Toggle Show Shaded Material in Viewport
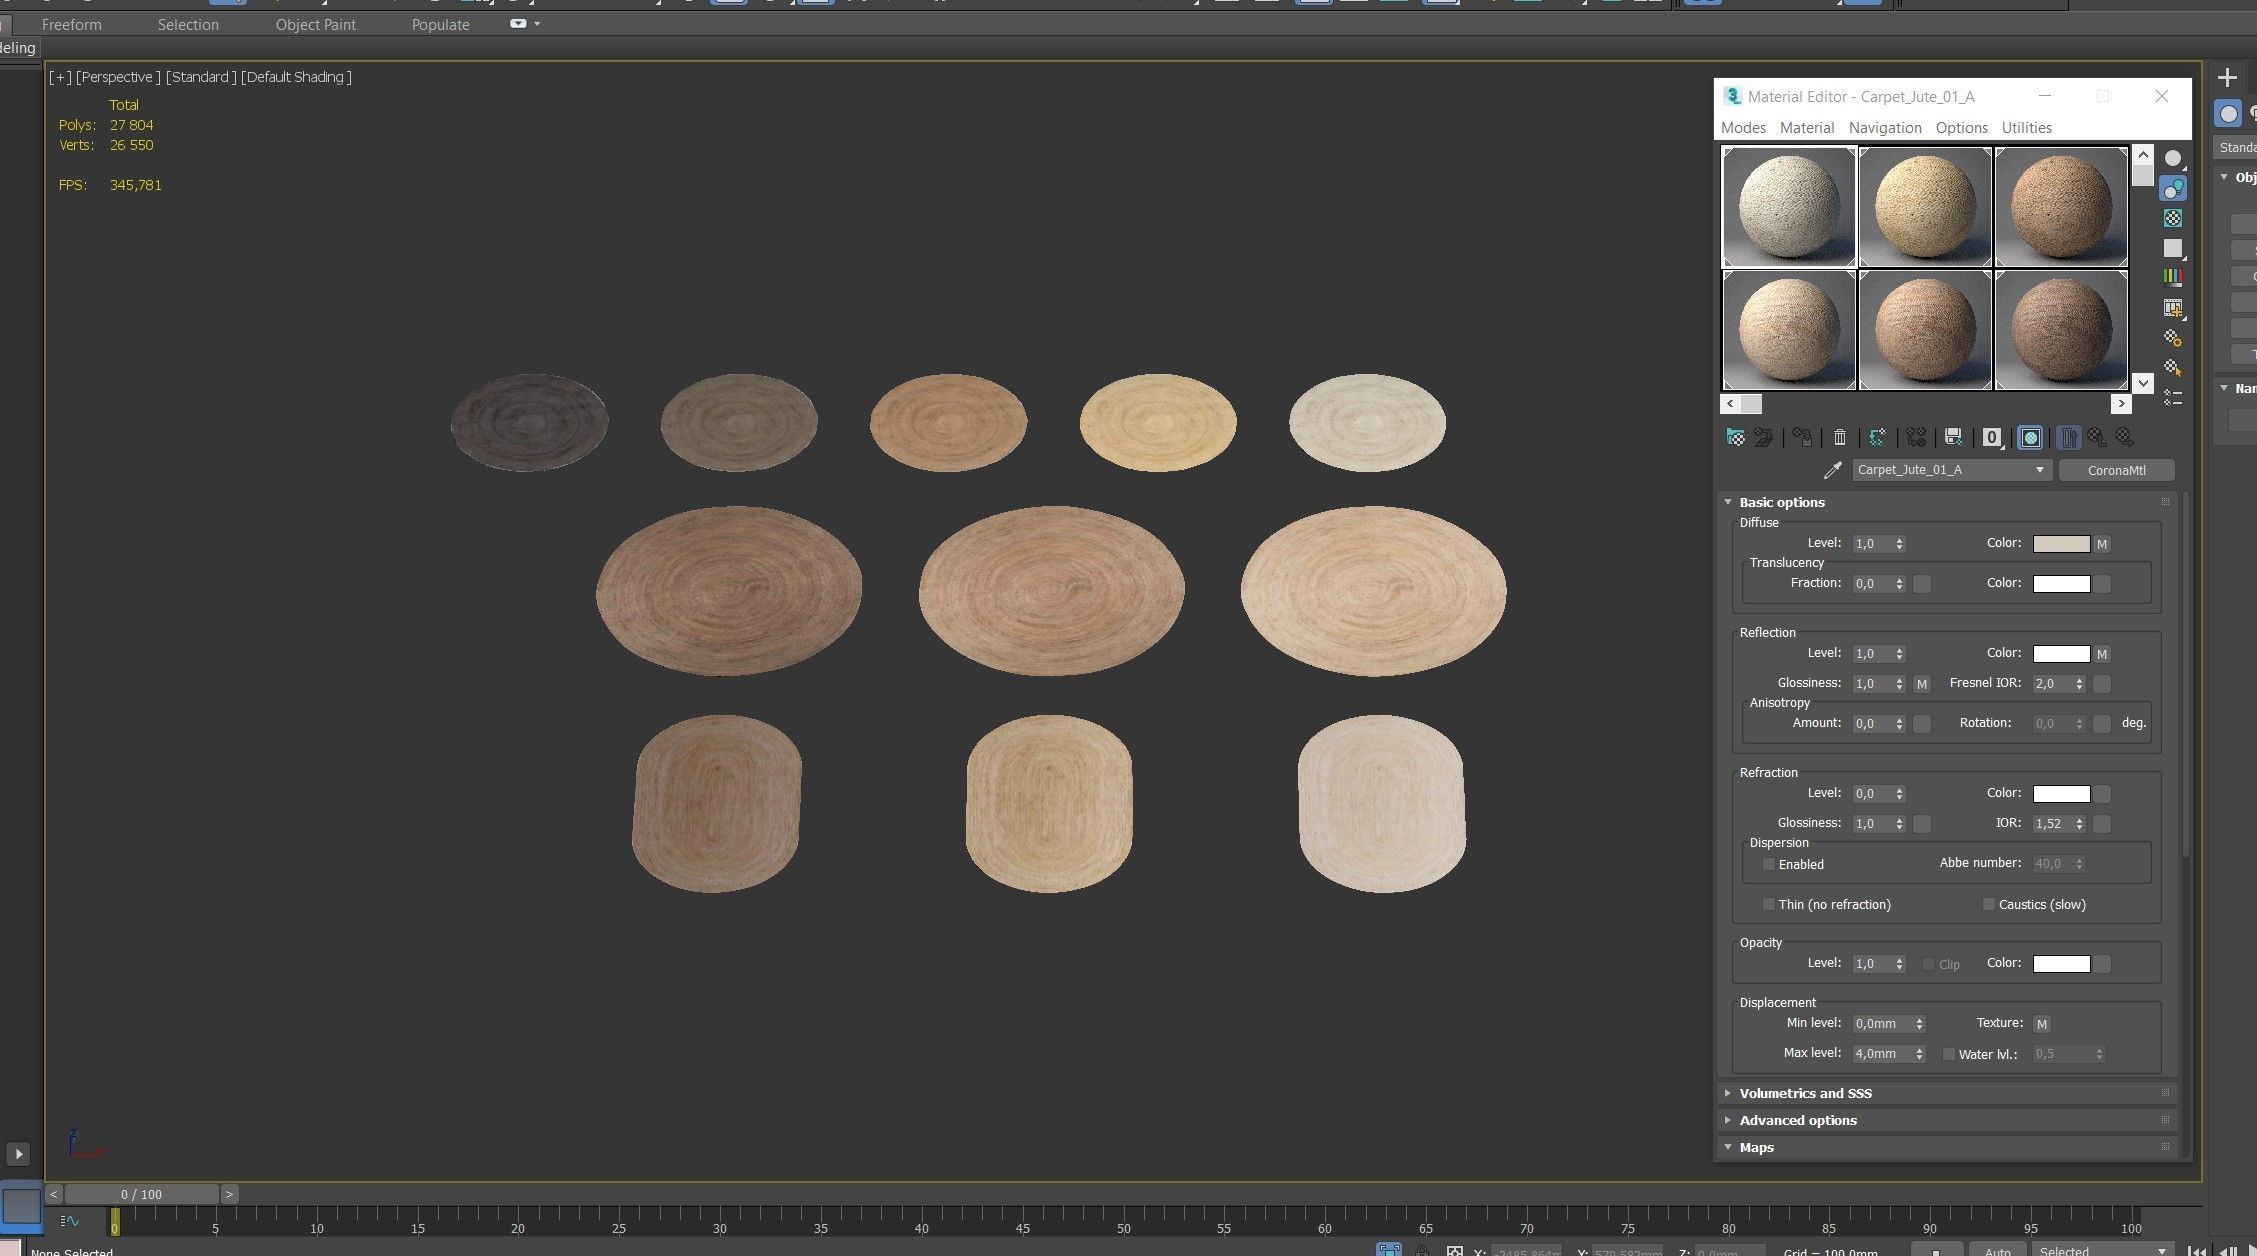The image size is (2257, 1256). 2030,437
